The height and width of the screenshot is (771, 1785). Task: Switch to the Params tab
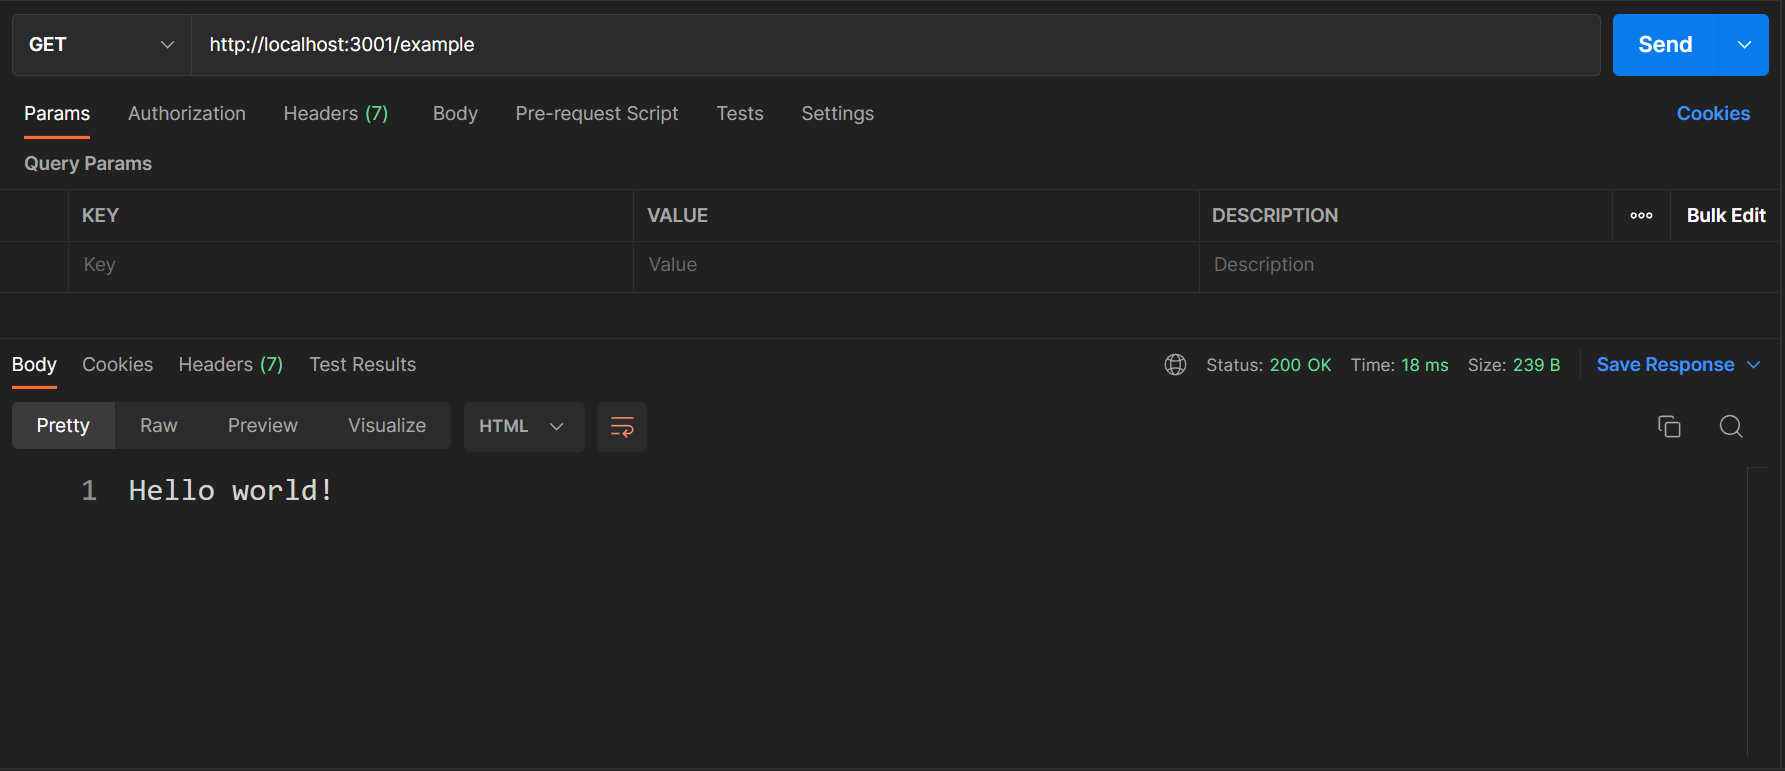57,114
